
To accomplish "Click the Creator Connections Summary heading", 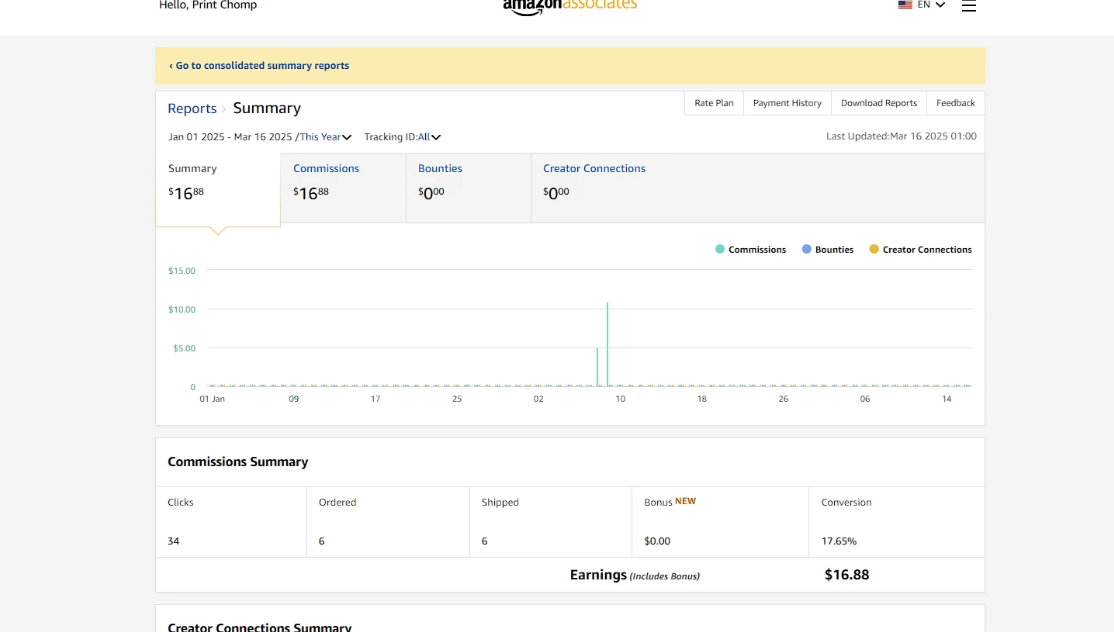I will click(x=259, y=627).
